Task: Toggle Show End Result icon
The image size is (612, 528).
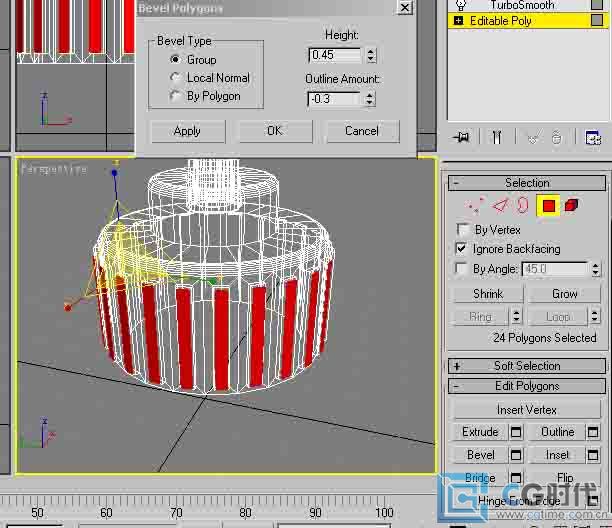Action: 496,137
